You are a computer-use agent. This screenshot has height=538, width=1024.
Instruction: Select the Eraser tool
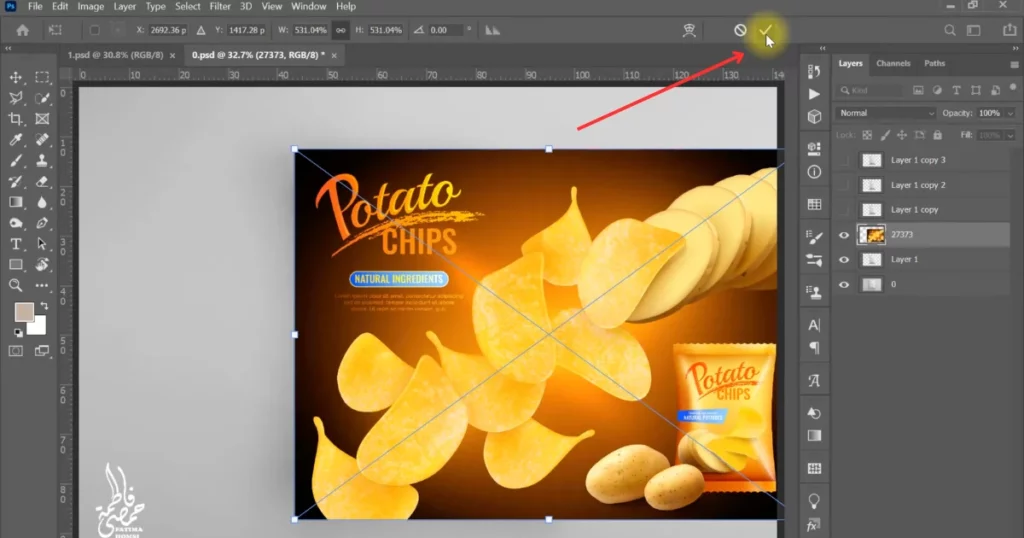coord(42,182)
